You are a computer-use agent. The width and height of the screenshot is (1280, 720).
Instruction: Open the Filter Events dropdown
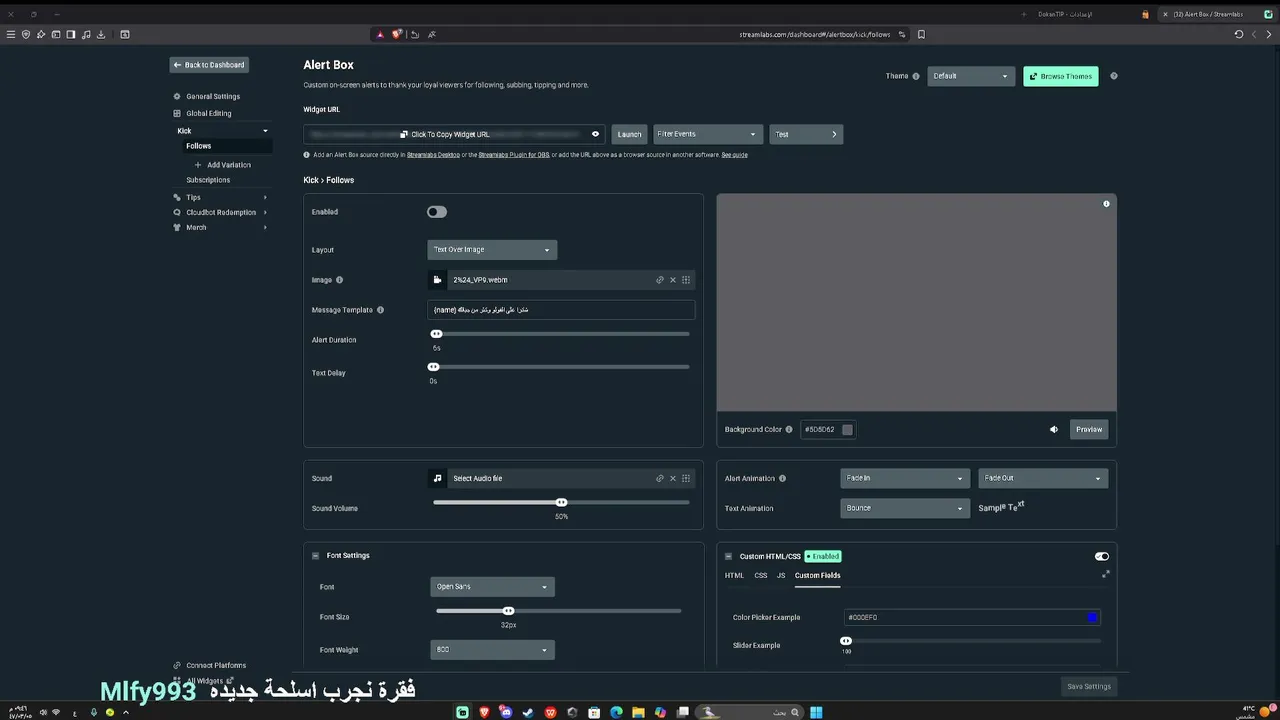(707, 134)
